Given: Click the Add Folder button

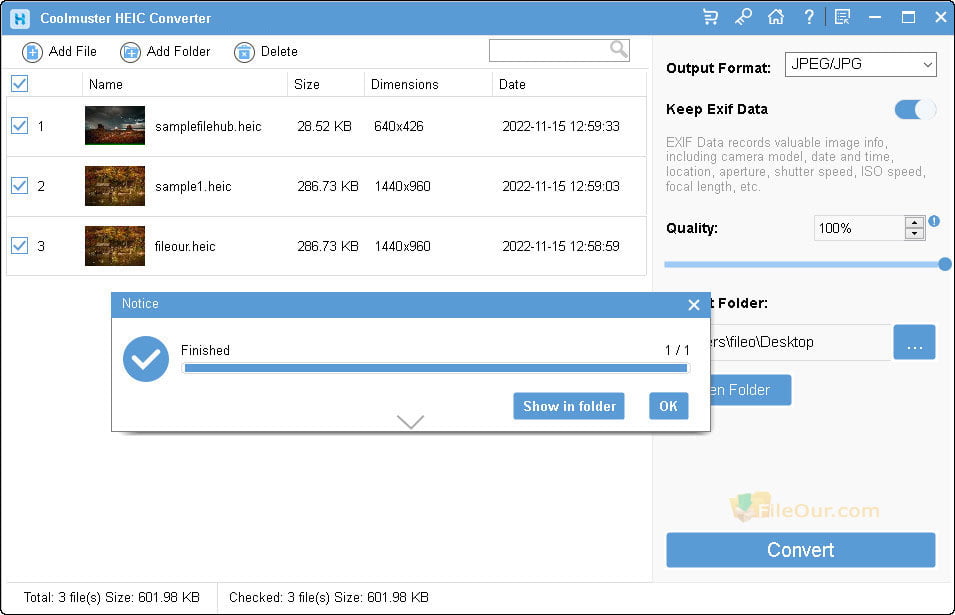Looking at the screenshot, I should [165, 52].
